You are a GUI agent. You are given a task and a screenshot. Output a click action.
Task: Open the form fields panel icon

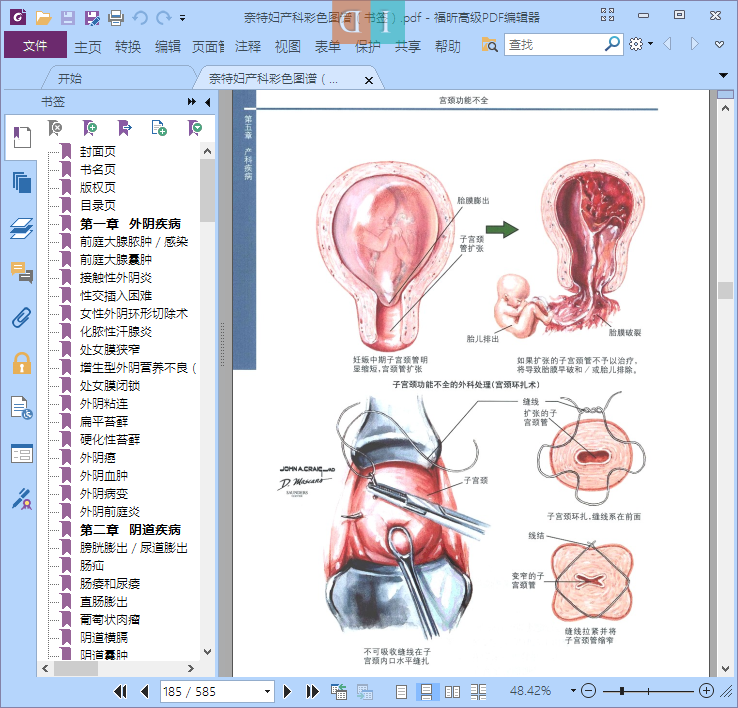click(22, 454)
